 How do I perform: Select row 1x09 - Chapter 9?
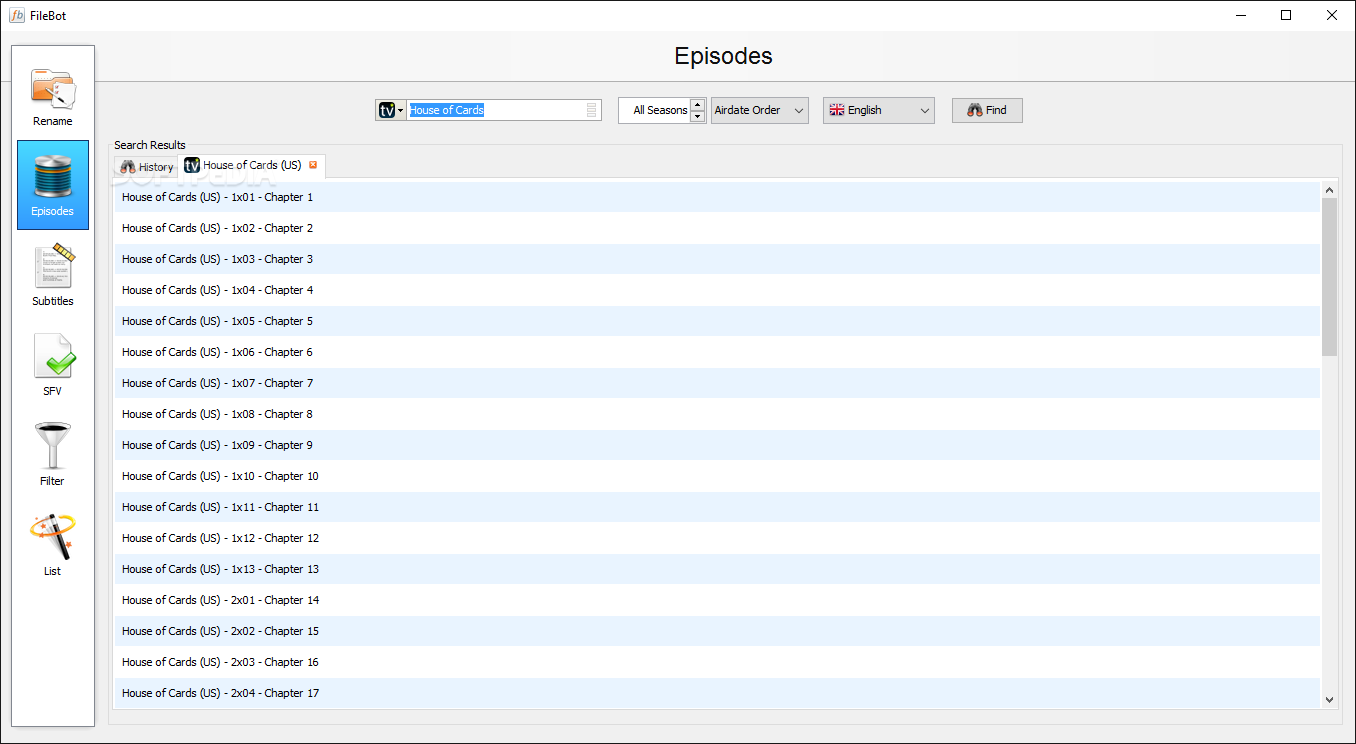(x=718, y=445)
